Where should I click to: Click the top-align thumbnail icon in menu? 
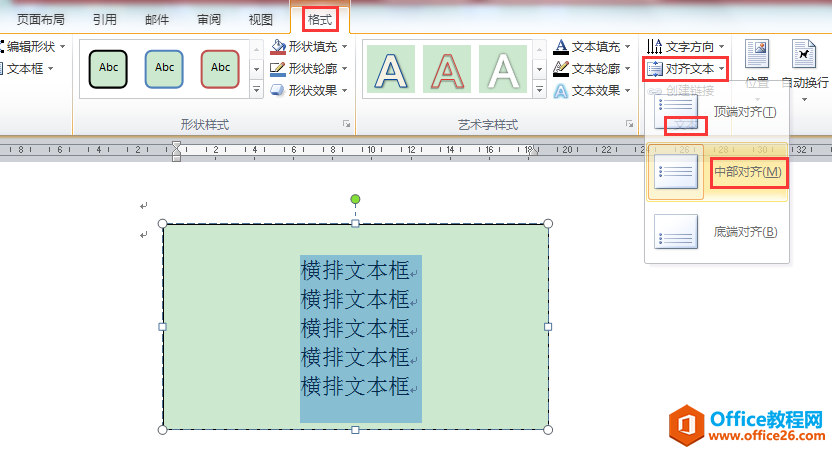pyautogui.click(x=675, y=112)
